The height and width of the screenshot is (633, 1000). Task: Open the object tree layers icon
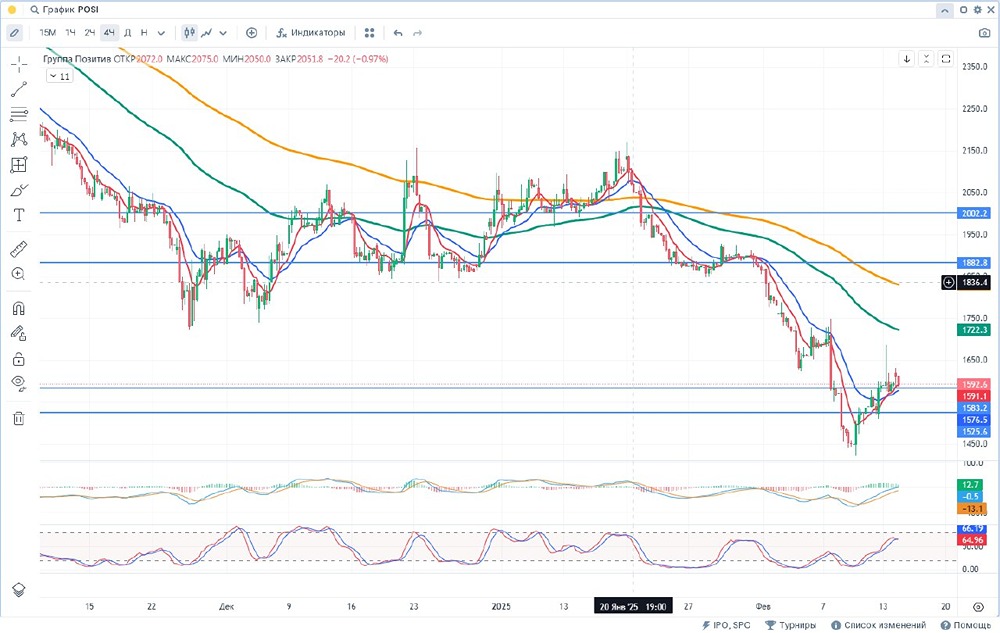pos(18,590)
